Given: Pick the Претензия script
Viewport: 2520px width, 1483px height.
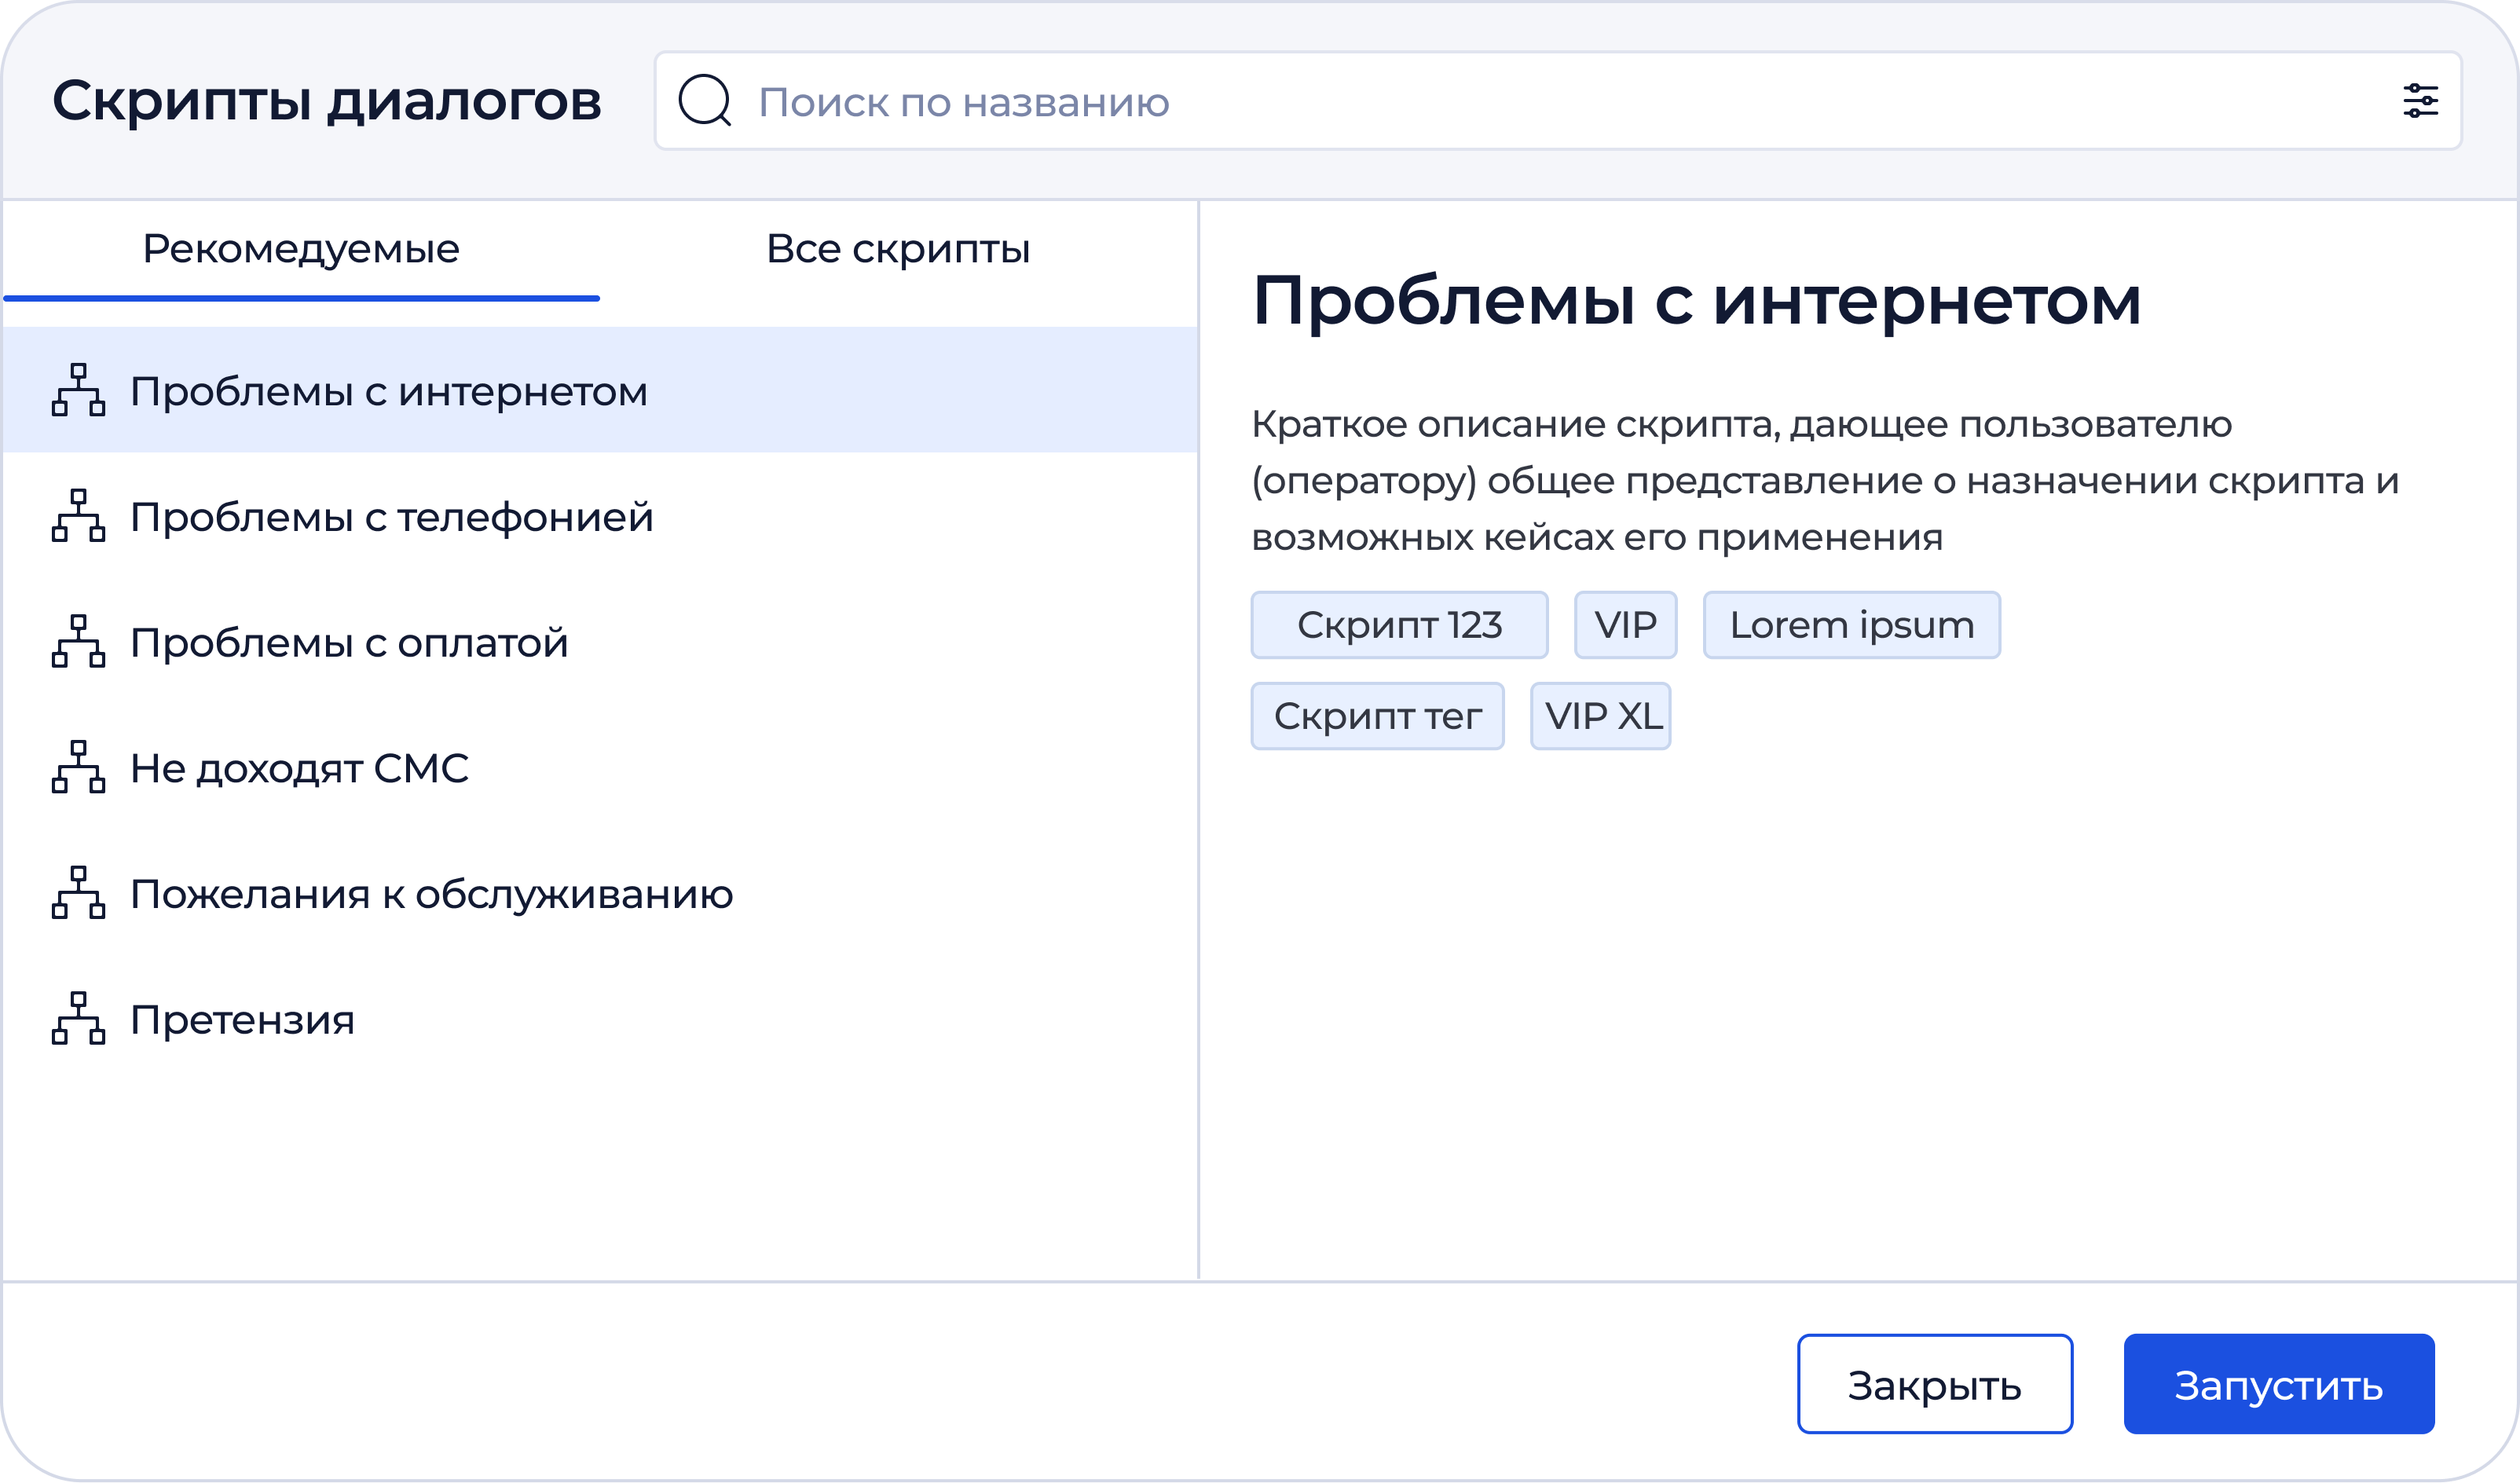Looking at the screenshot, I should [x=600, y=1019].
